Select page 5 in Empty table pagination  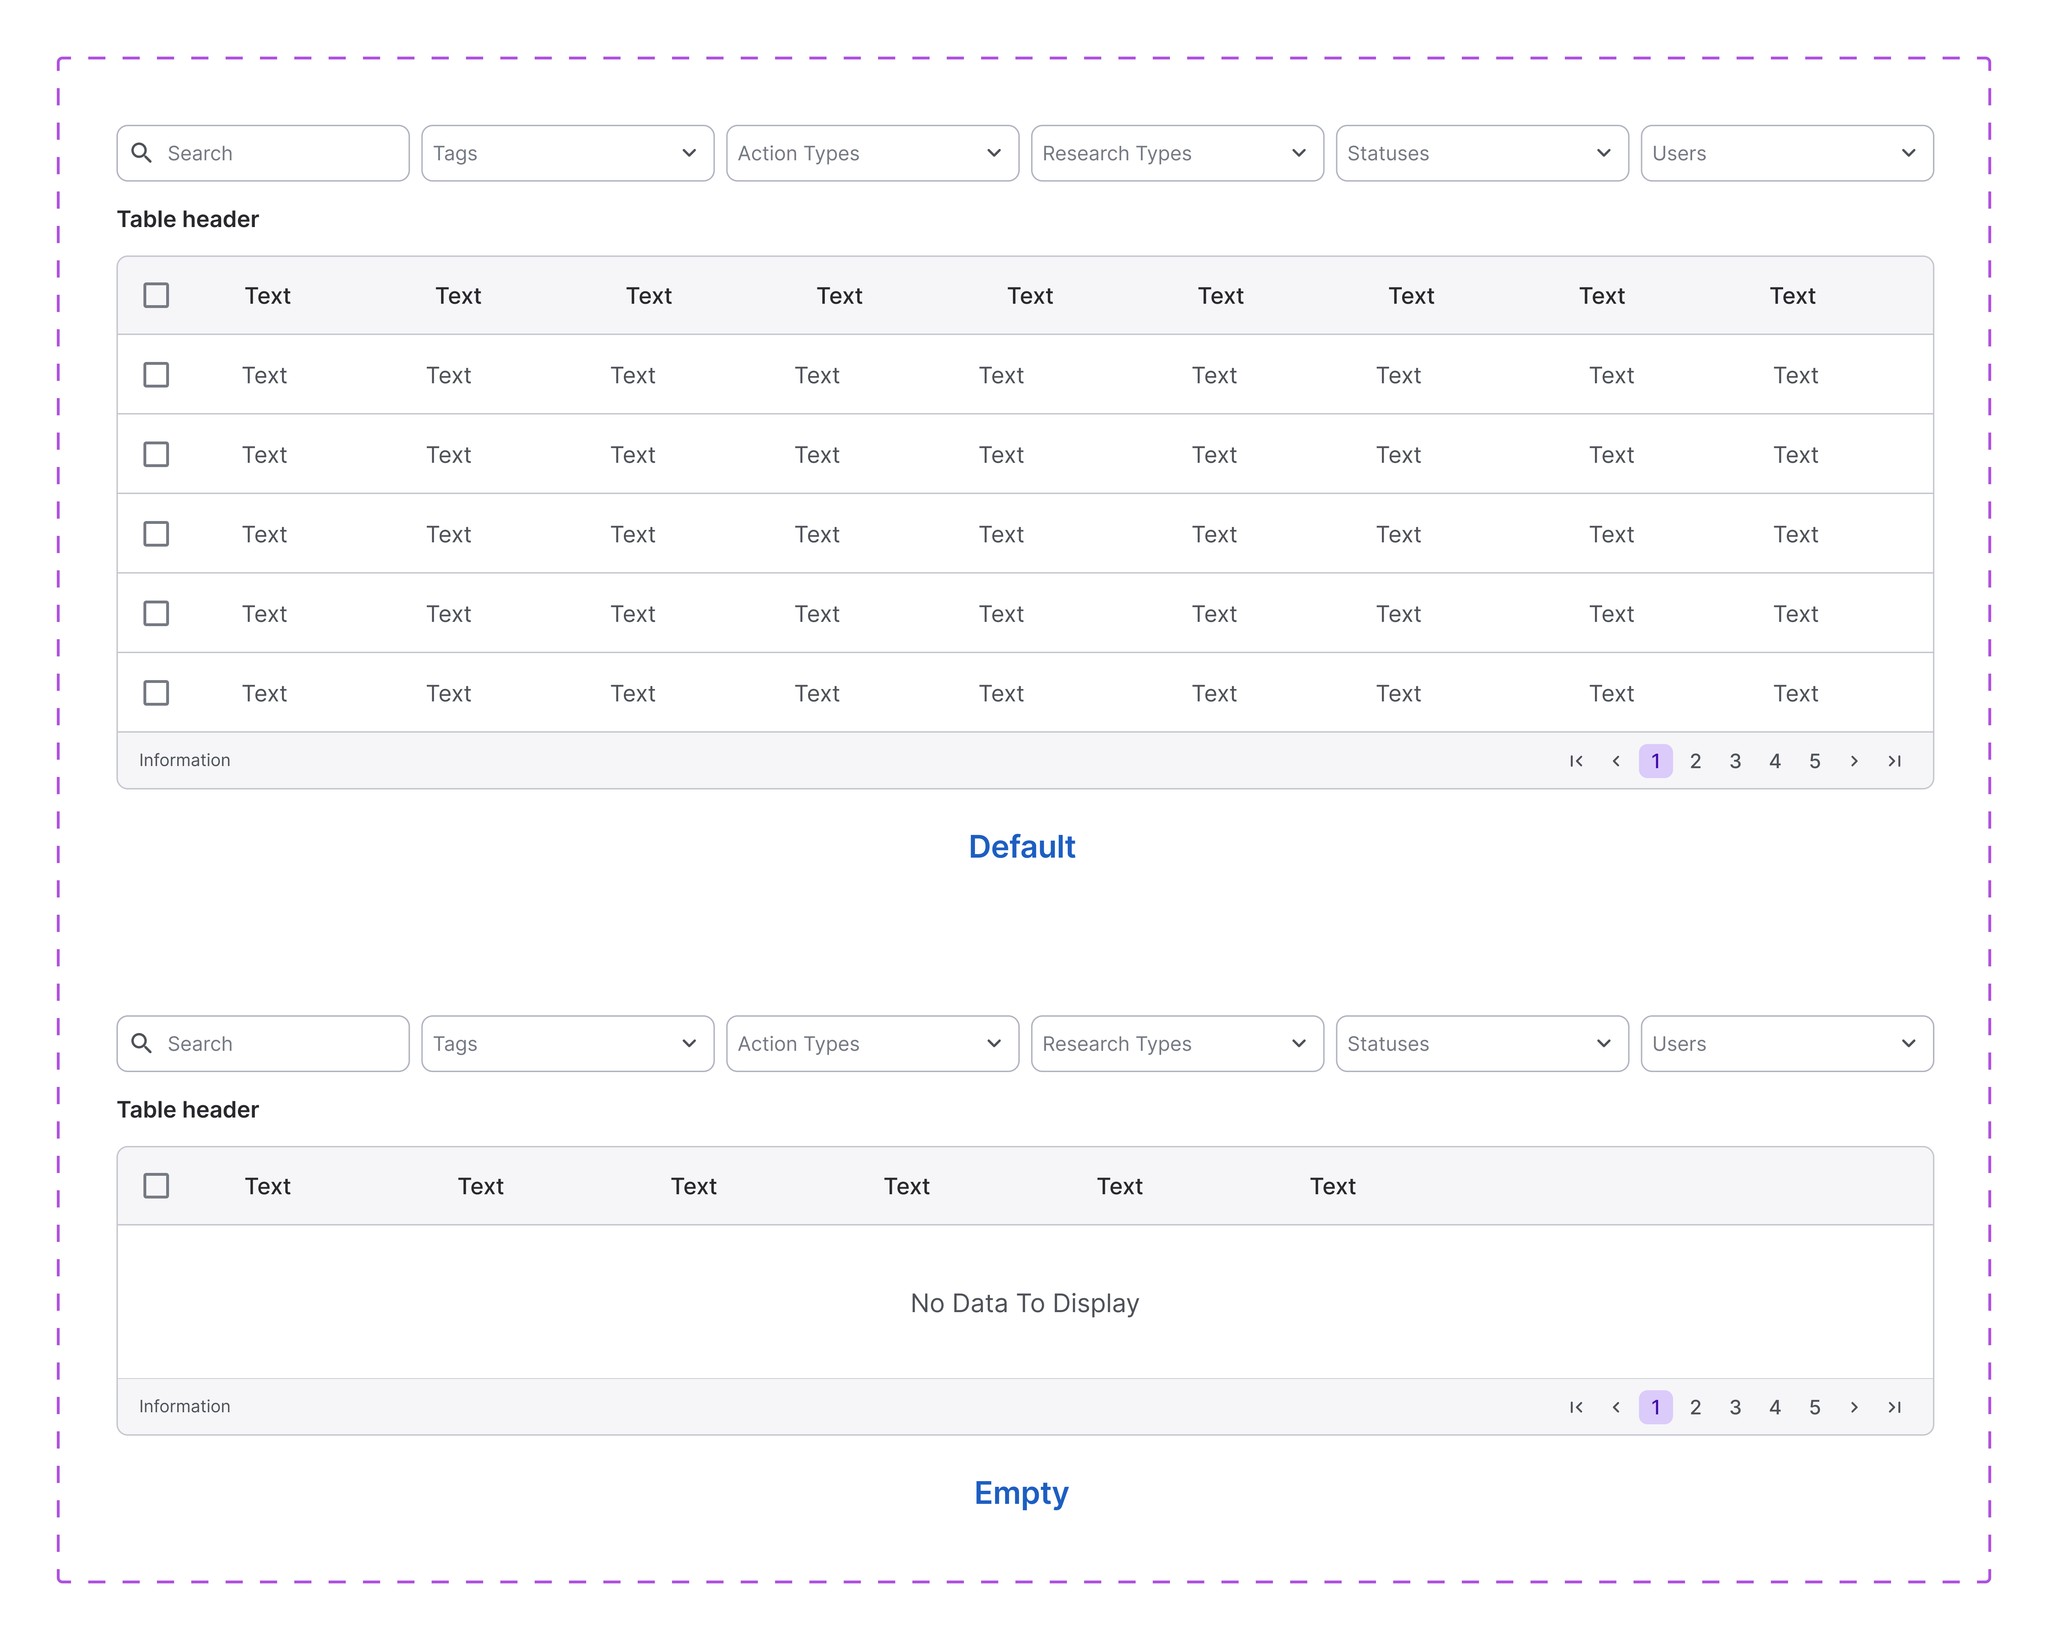[x=1815, y=1407]
